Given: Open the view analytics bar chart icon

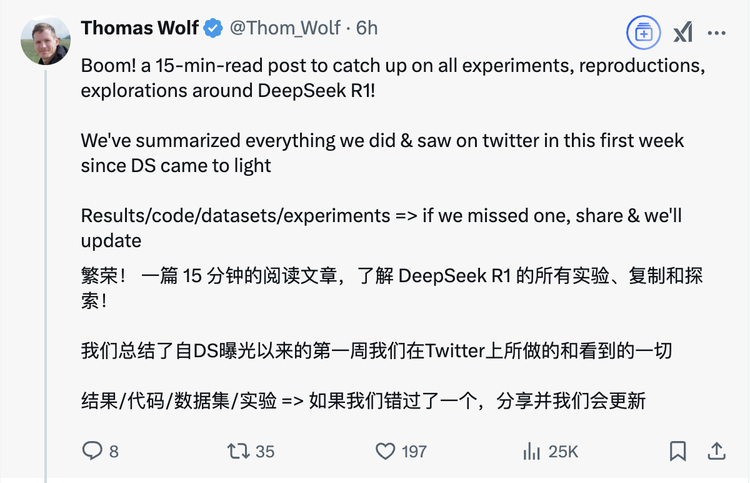Looking at the screenshot, I should (x=531, y=451).
